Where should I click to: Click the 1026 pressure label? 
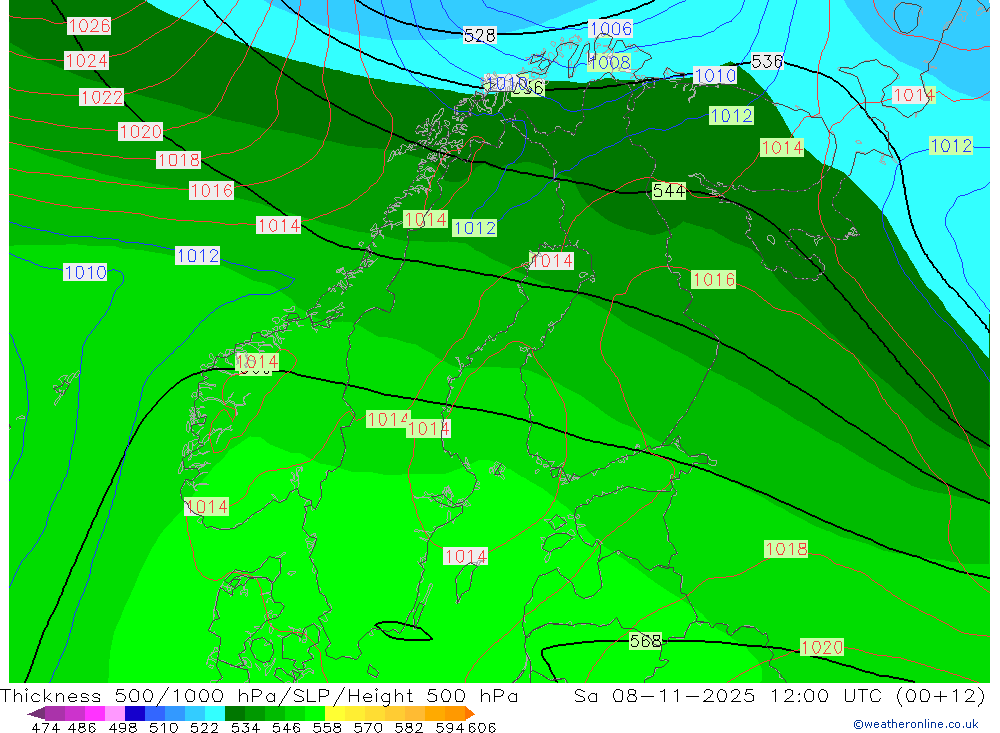(89, 26)
